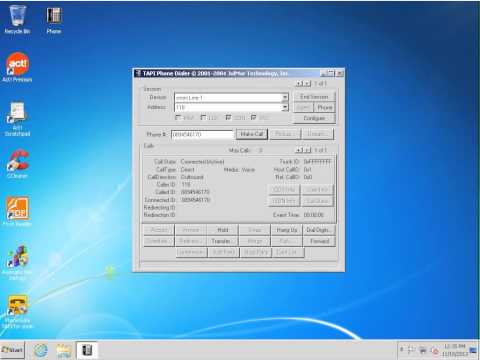Click the Phone button beside Open
The width and height of the screenshot is (480, 360).
(x=324, y=107)
